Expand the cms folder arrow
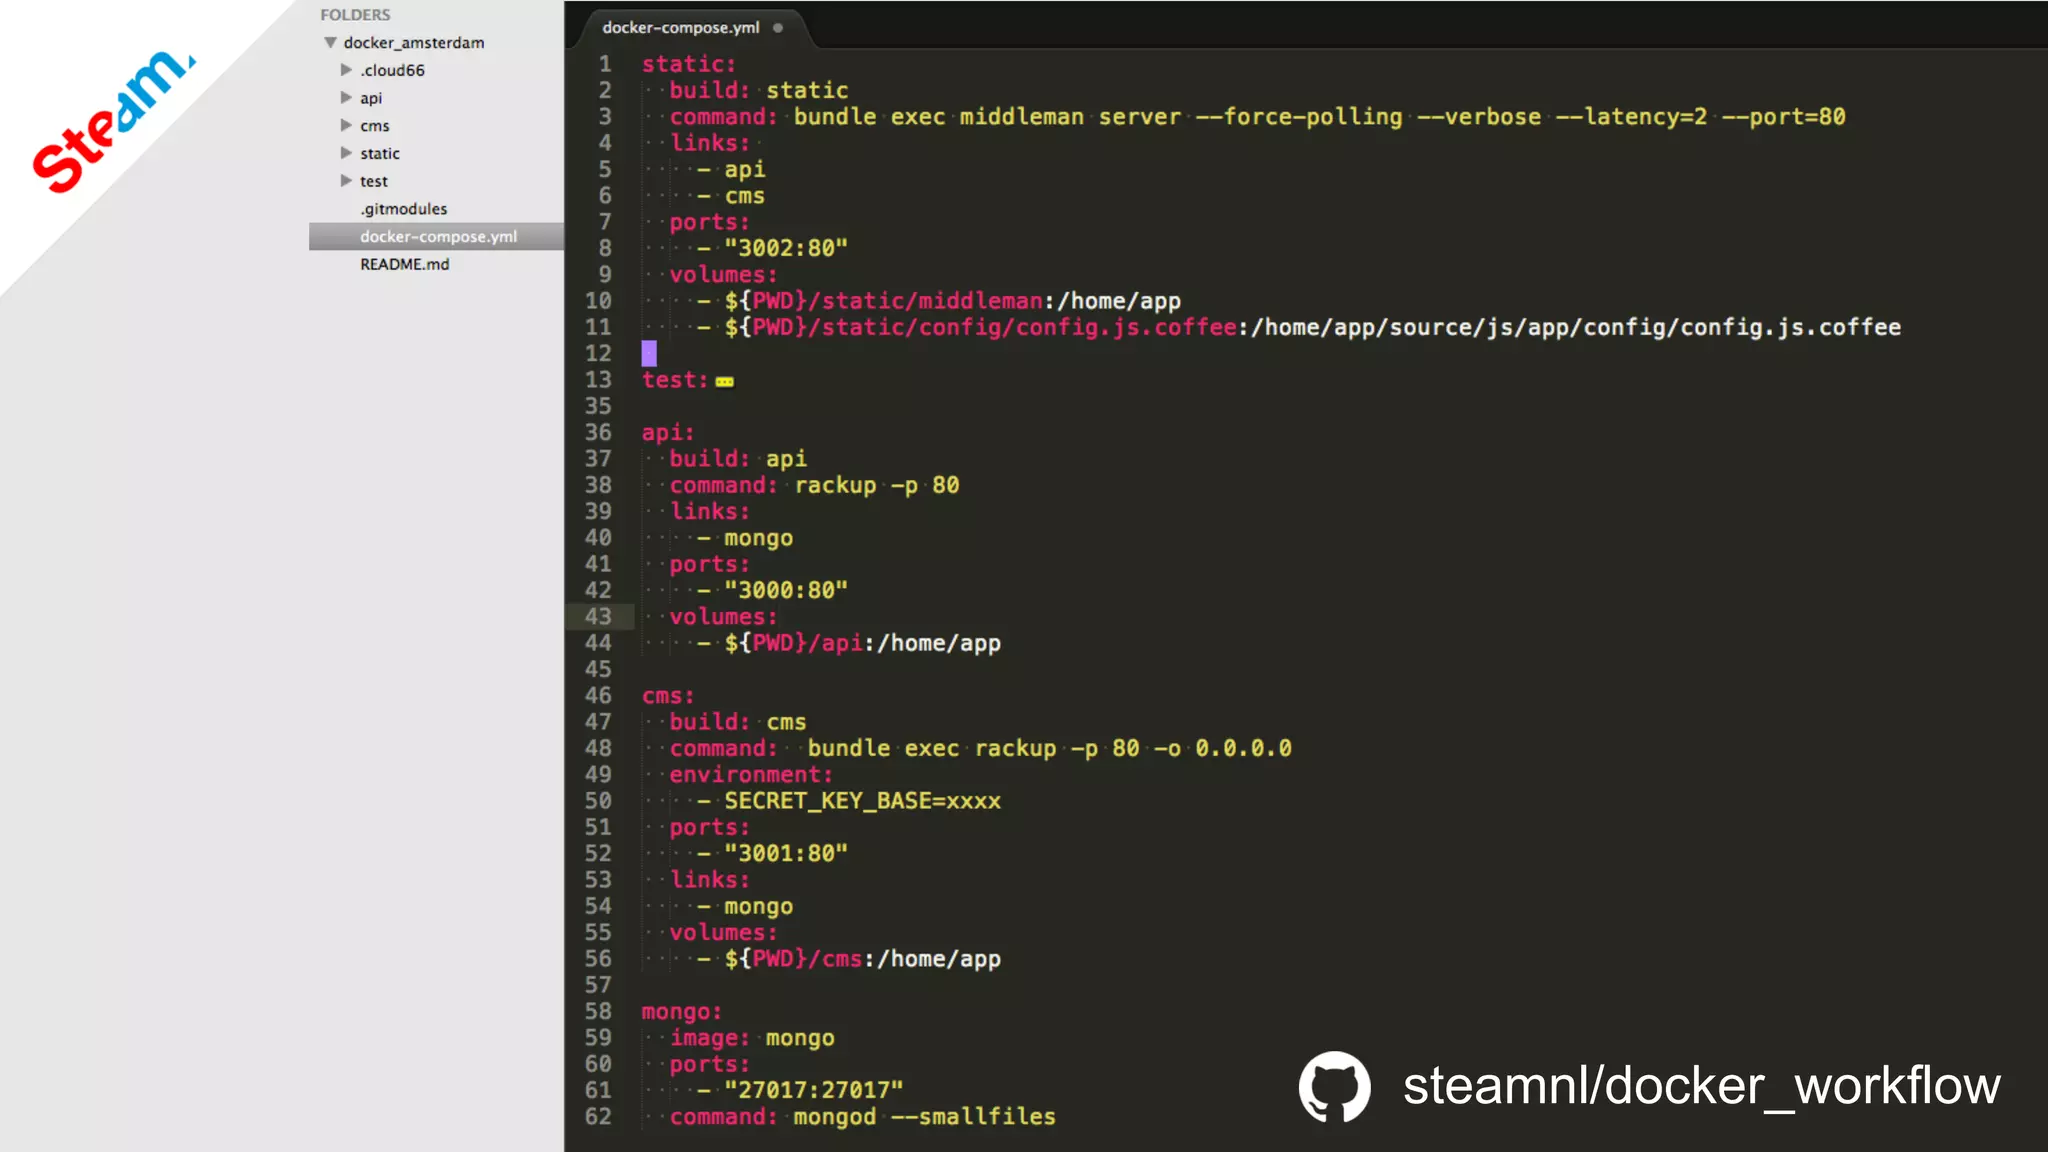The height and width of the screenshot is (1152, 2048). pos(346,126)
